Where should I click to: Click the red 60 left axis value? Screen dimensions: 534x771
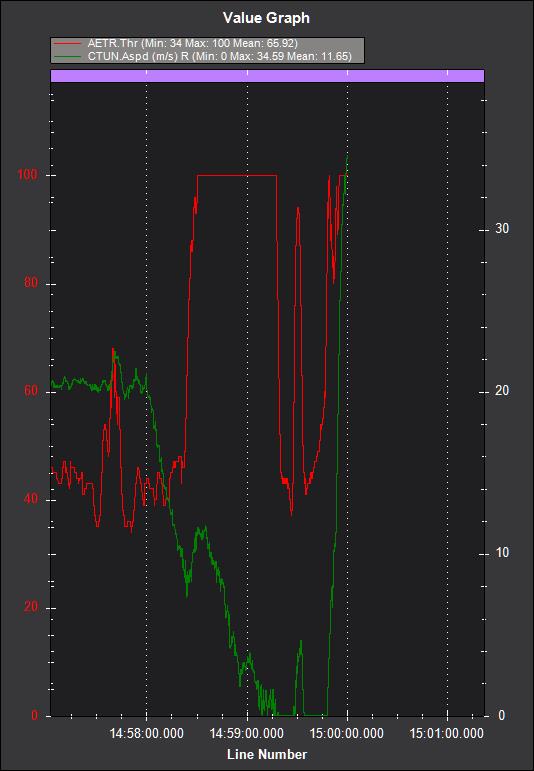(30, 391)
